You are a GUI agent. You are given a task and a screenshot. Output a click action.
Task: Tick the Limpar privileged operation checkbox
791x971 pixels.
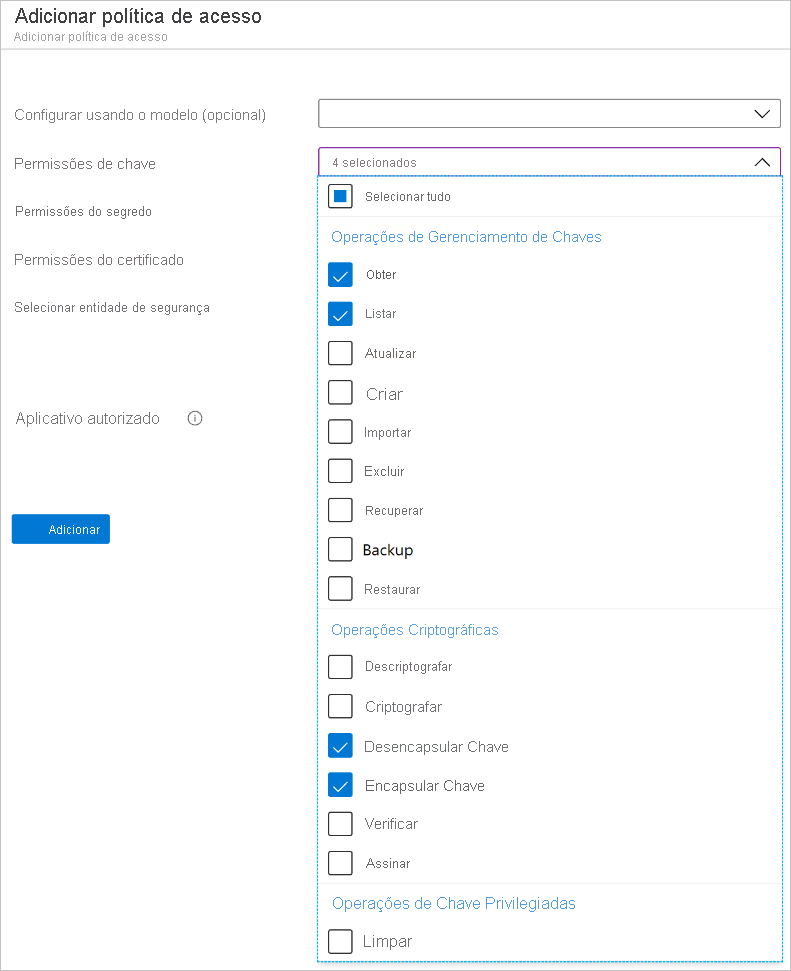[340, 941]
